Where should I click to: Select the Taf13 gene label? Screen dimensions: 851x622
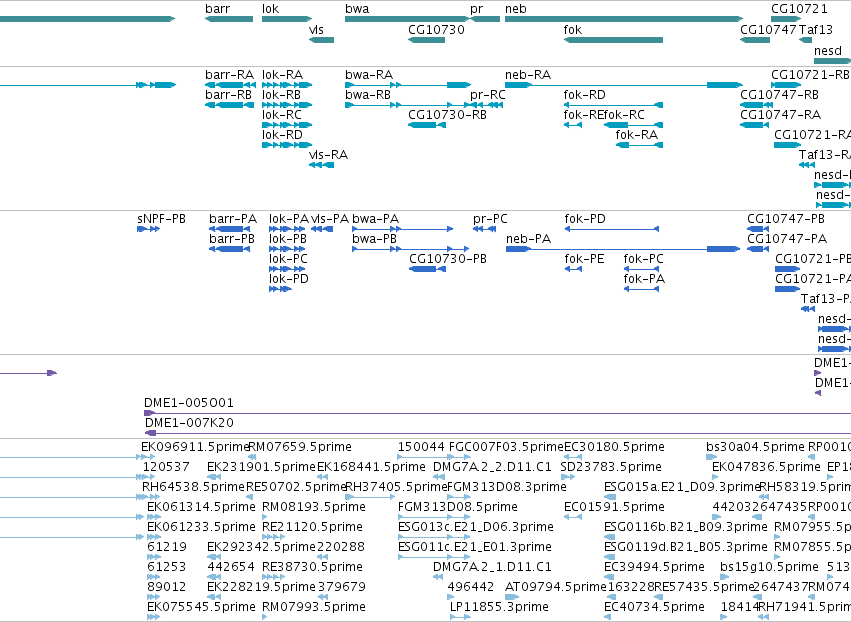(x=816, y=29)
